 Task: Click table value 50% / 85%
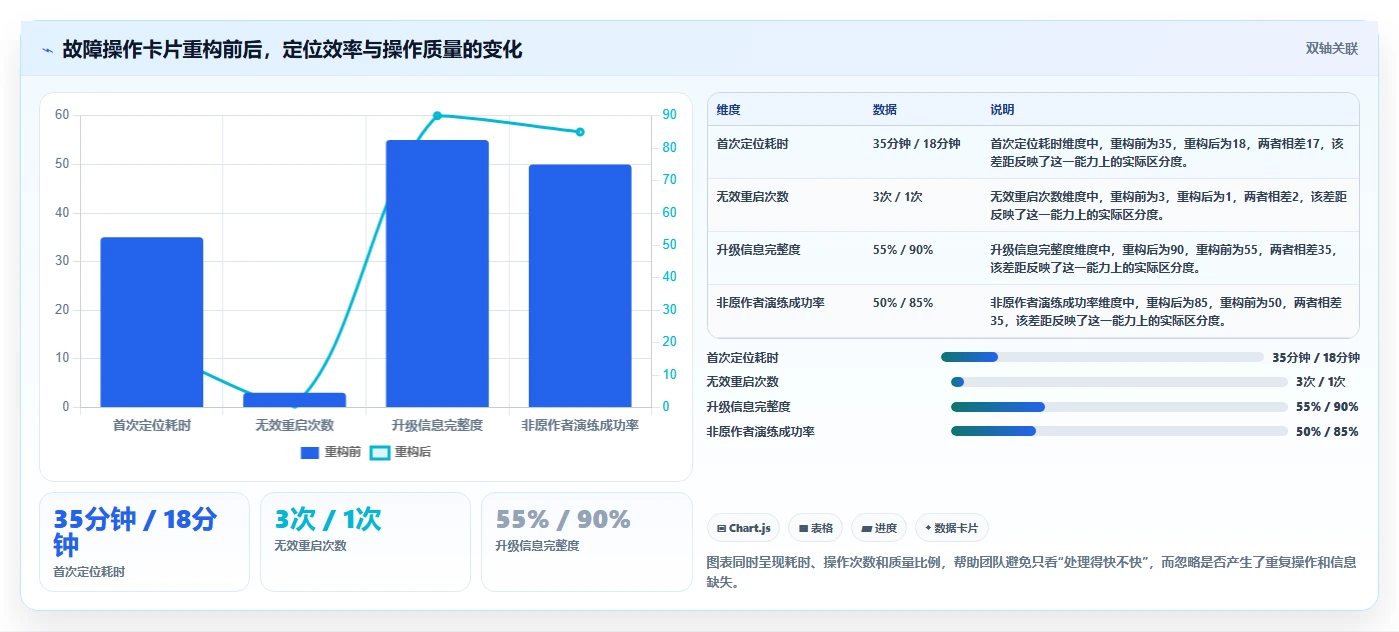tap(902, 302)
